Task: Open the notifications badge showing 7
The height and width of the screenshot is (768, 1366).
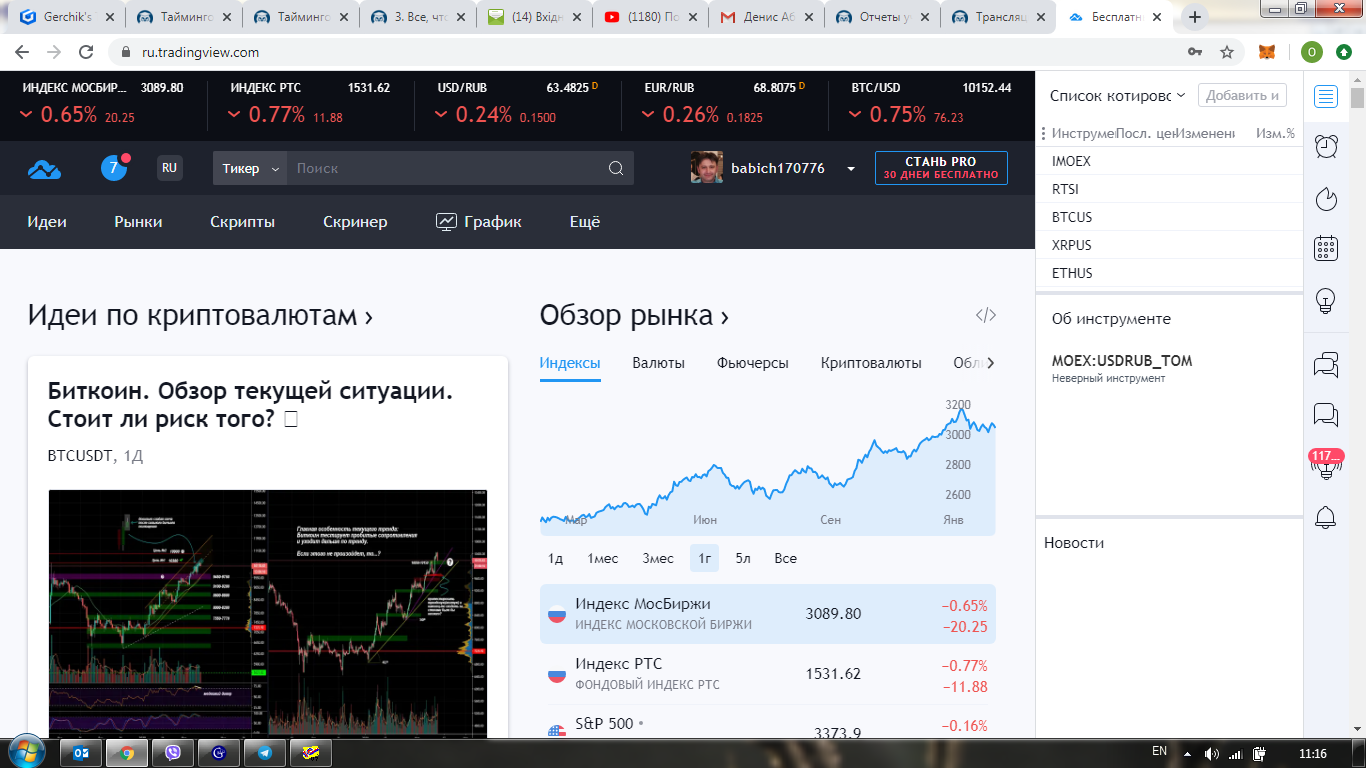Action: [114, 168]
